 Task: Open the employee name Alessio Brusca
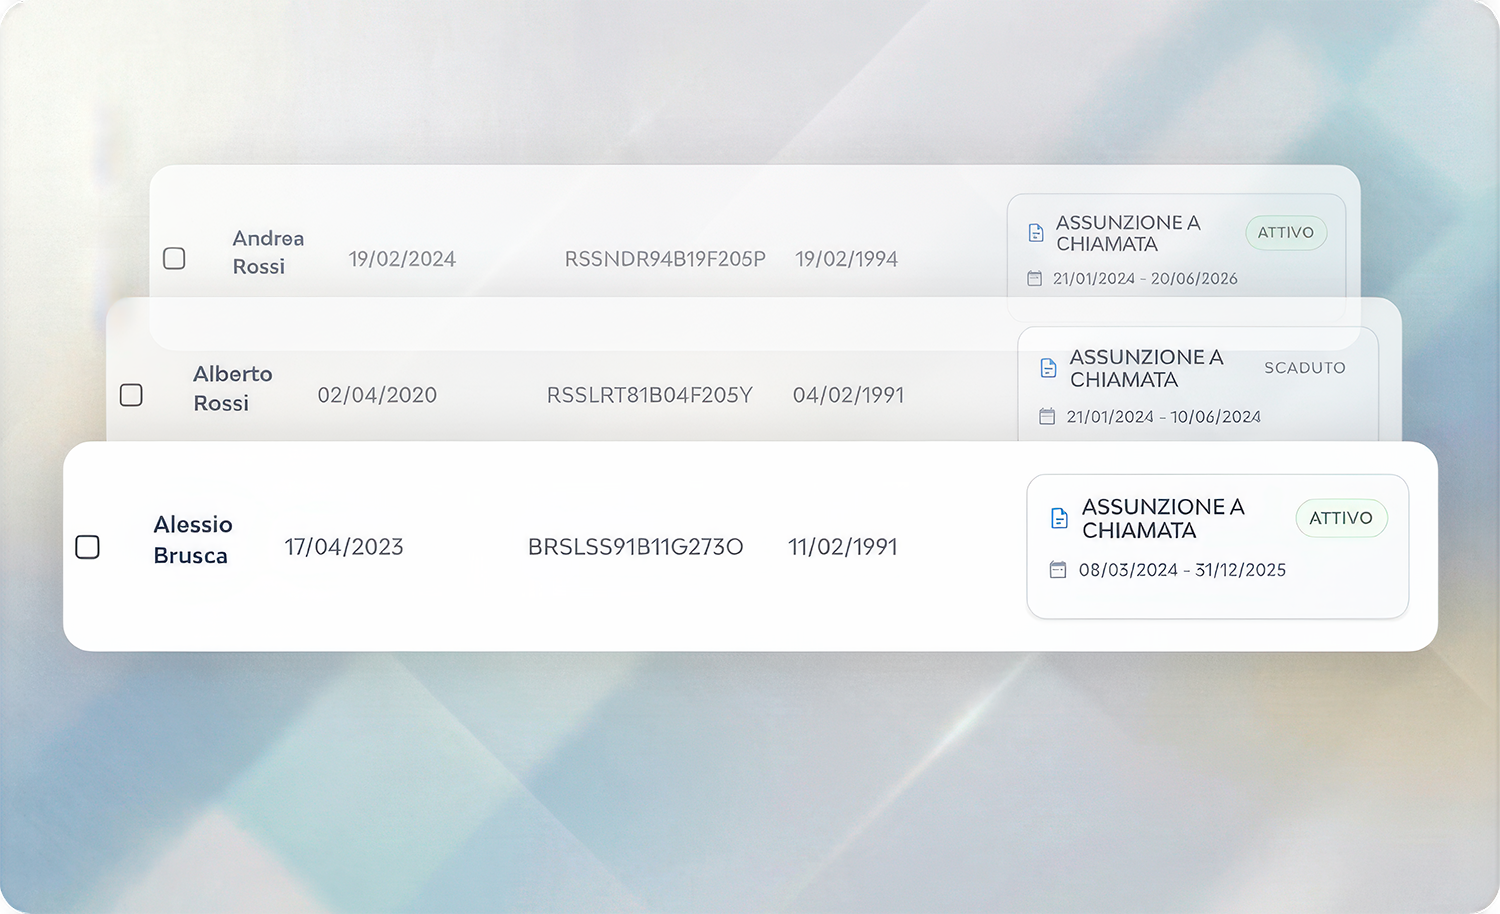[x=192, y=540]
